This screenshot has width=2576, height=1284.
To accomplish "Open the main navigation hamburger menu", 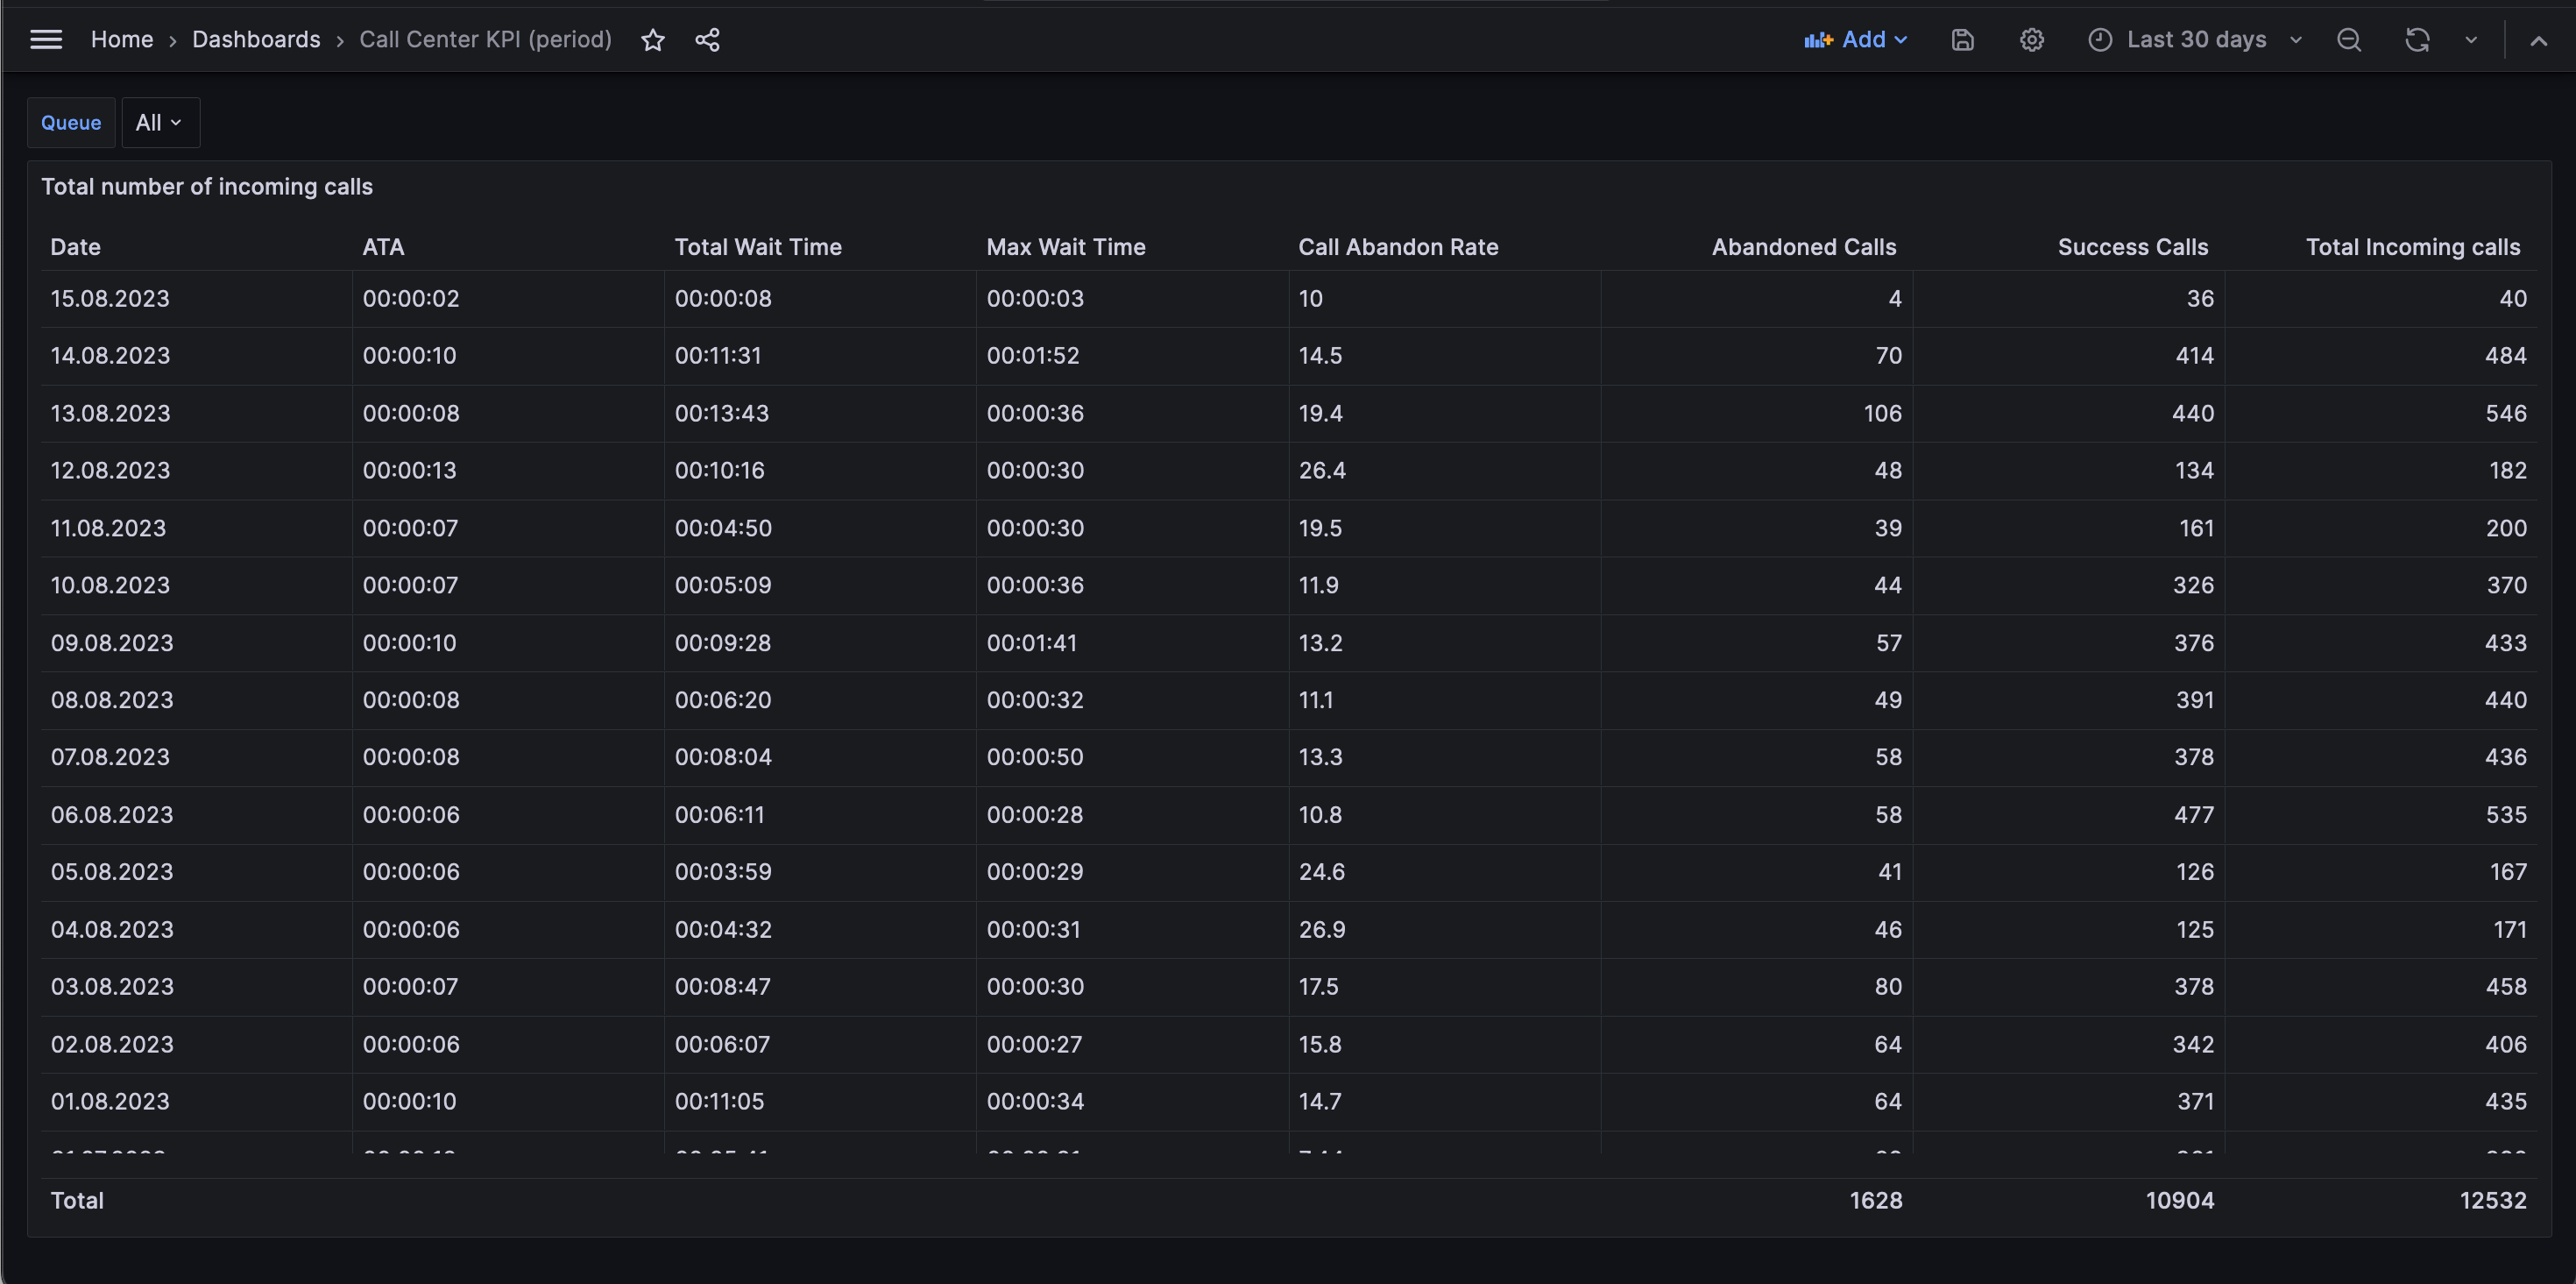I will (46, 39).
